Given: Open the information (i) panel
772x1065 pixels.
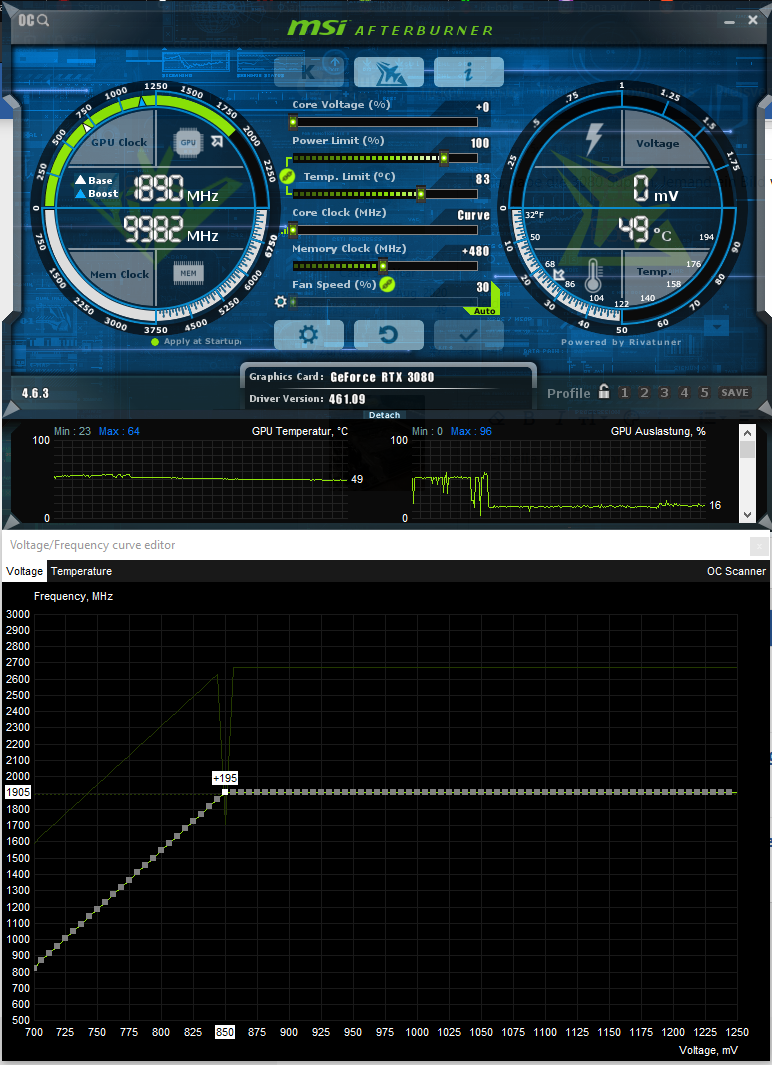Looking at the screenshot, I should [468, 71].
